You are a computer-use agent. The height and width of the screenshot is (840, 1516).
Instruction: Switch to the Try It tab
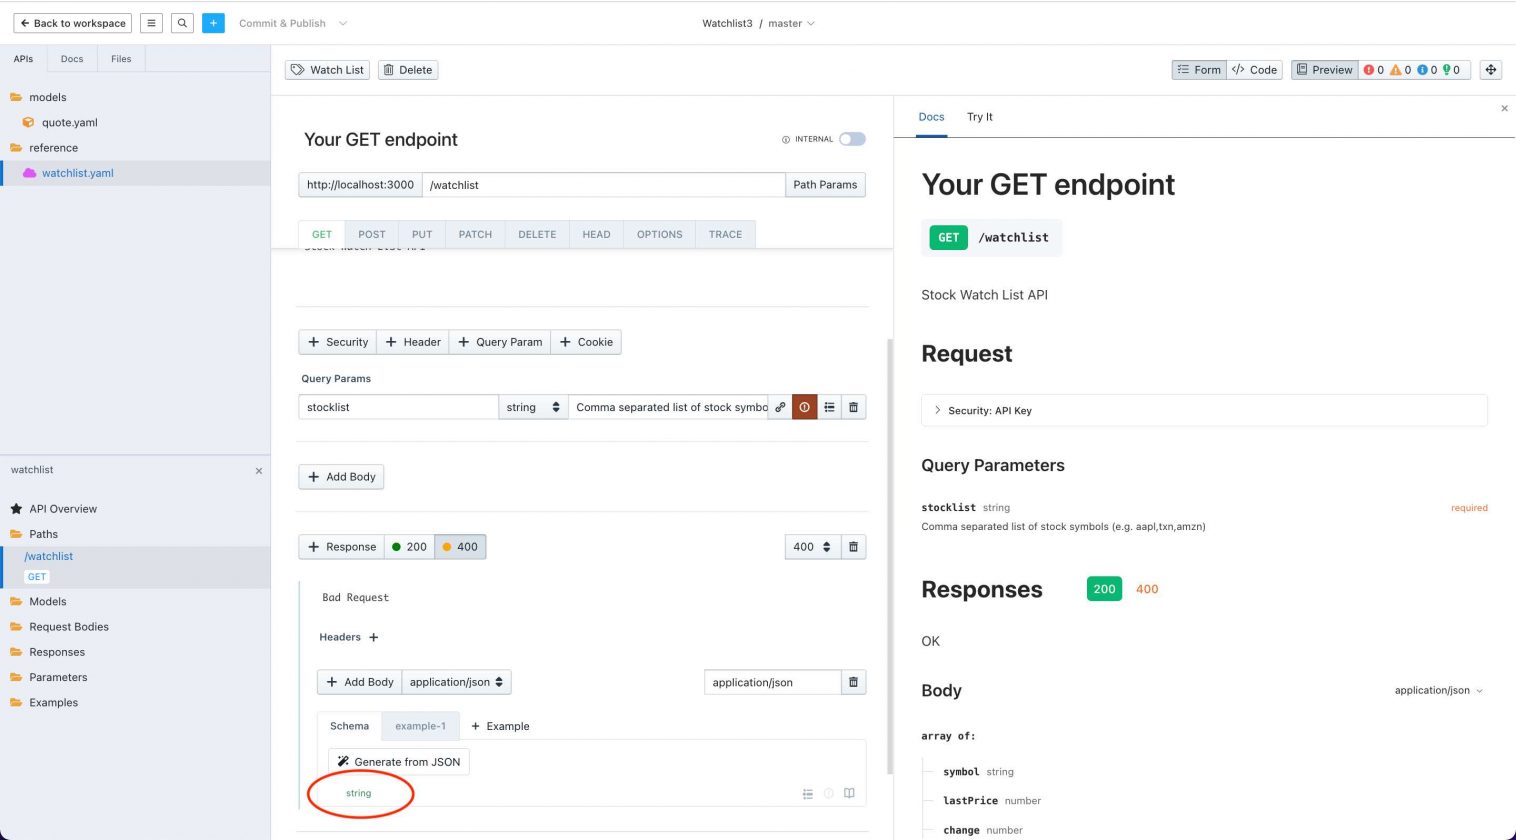(x=979, y=117)
